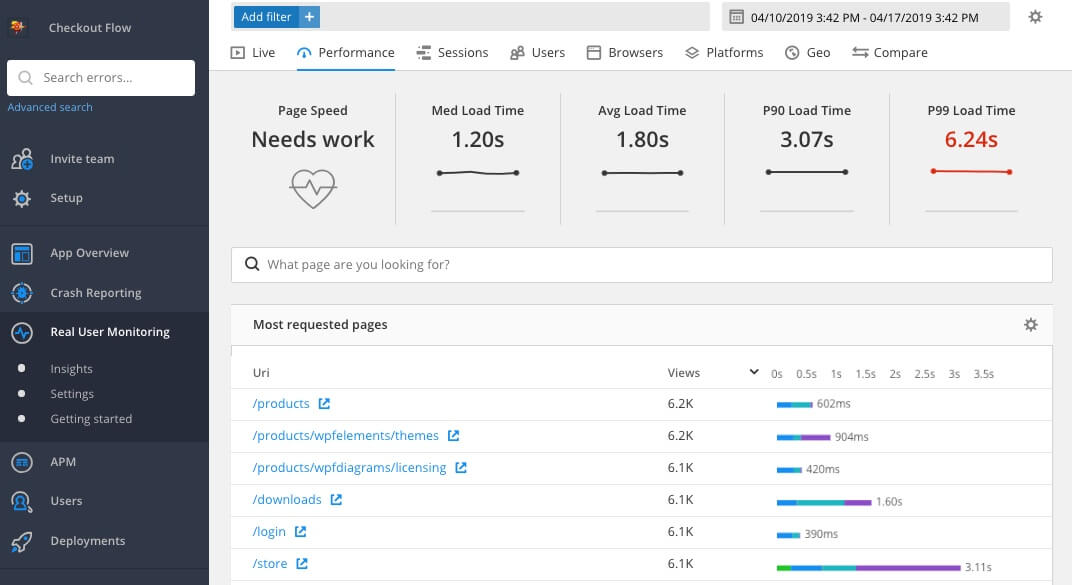
Task: Open the Geo tab
Action: click(807, 53)
